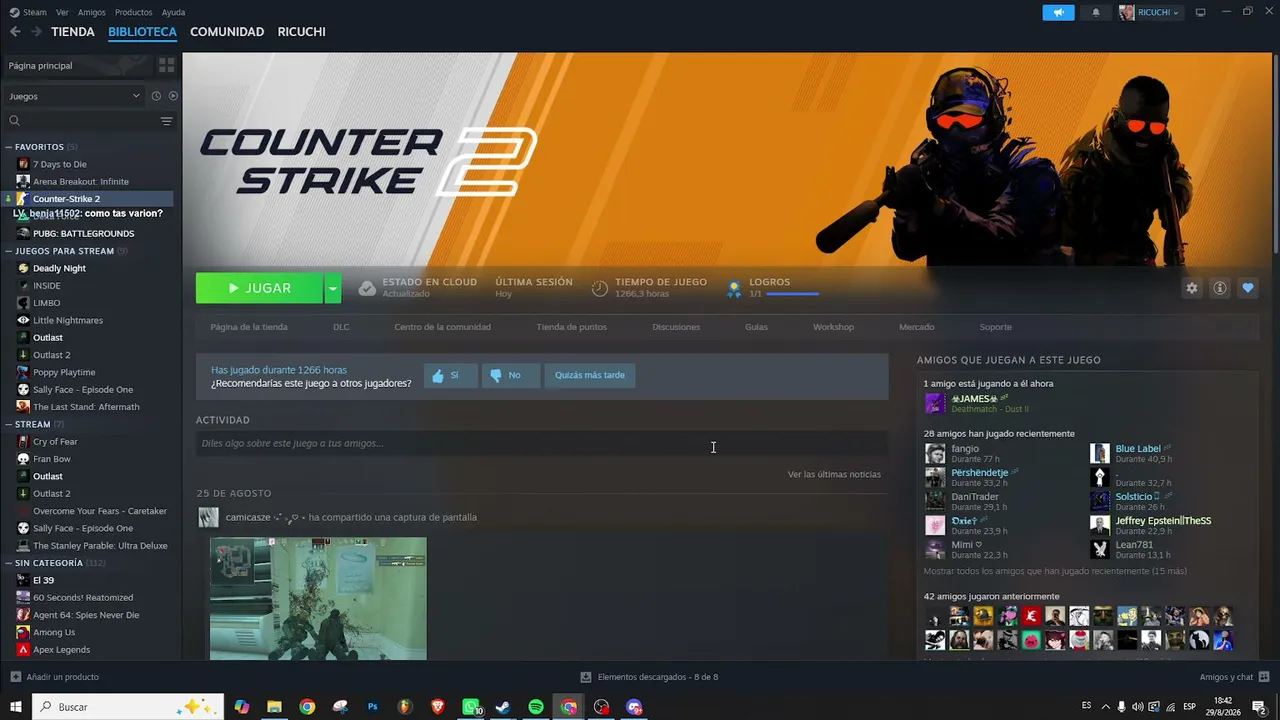Open the RICUCHI profile tab
The image size is (1280, 720).
[x=302, y=32]
